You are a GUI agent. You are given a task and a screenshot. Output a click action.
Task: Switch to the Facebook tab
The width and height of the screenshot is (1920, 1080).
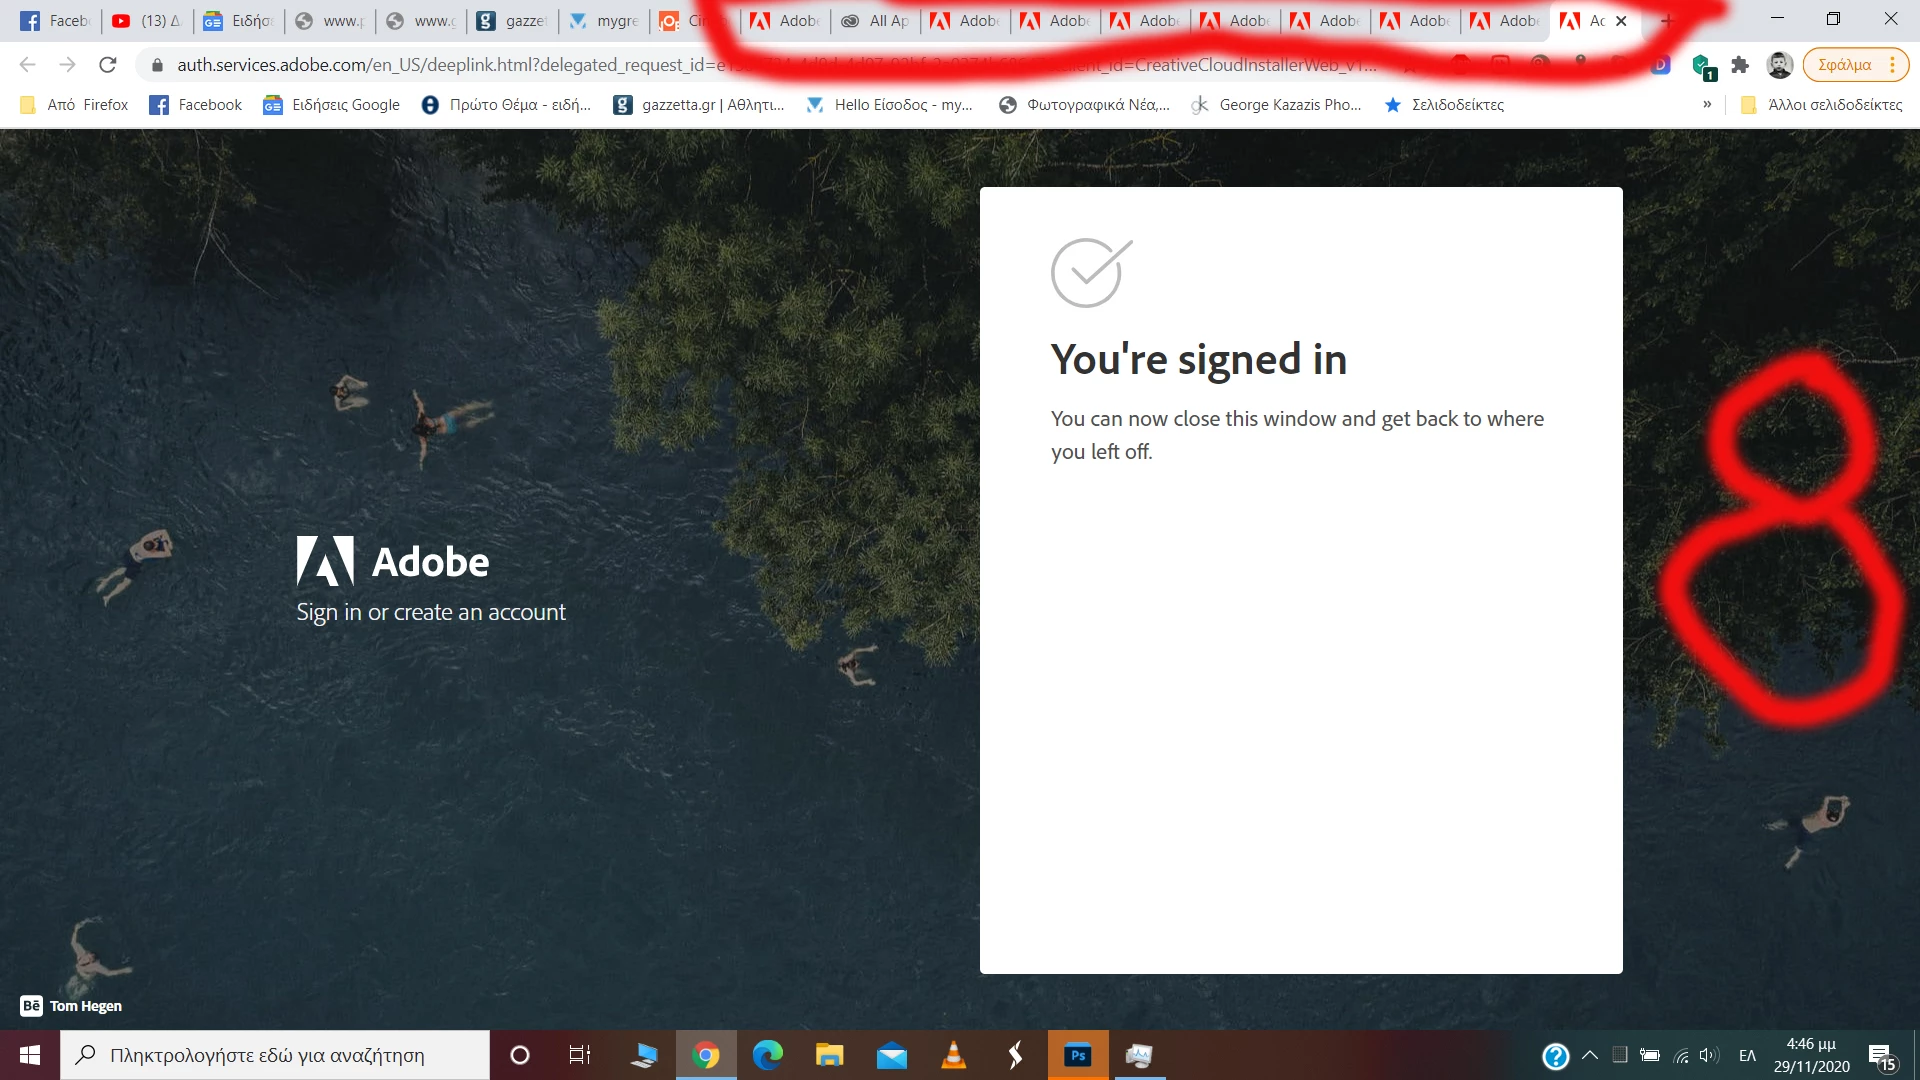tap(56, 20)
